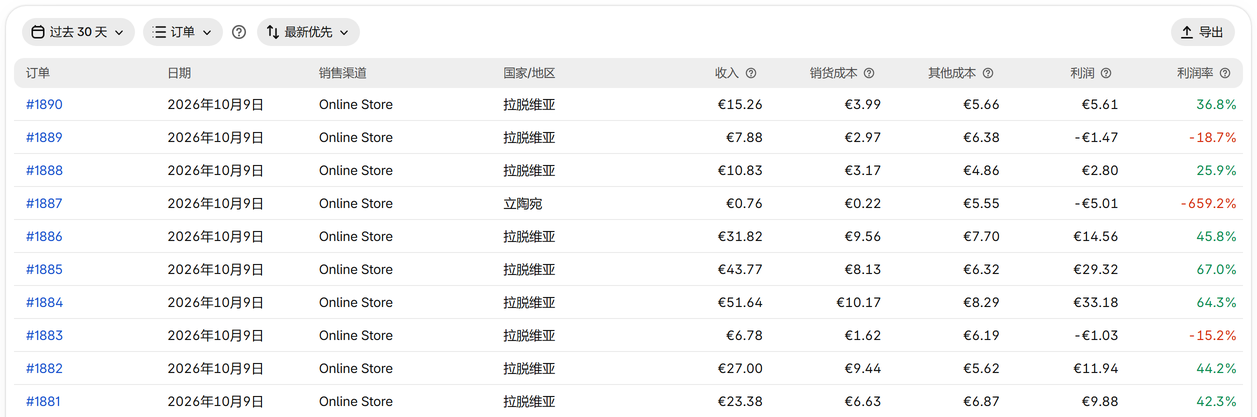The width and height of the screenshot is (1257, 417).
Task: Click the info icon beside 收入 column header
Action: tap(751, 73)
